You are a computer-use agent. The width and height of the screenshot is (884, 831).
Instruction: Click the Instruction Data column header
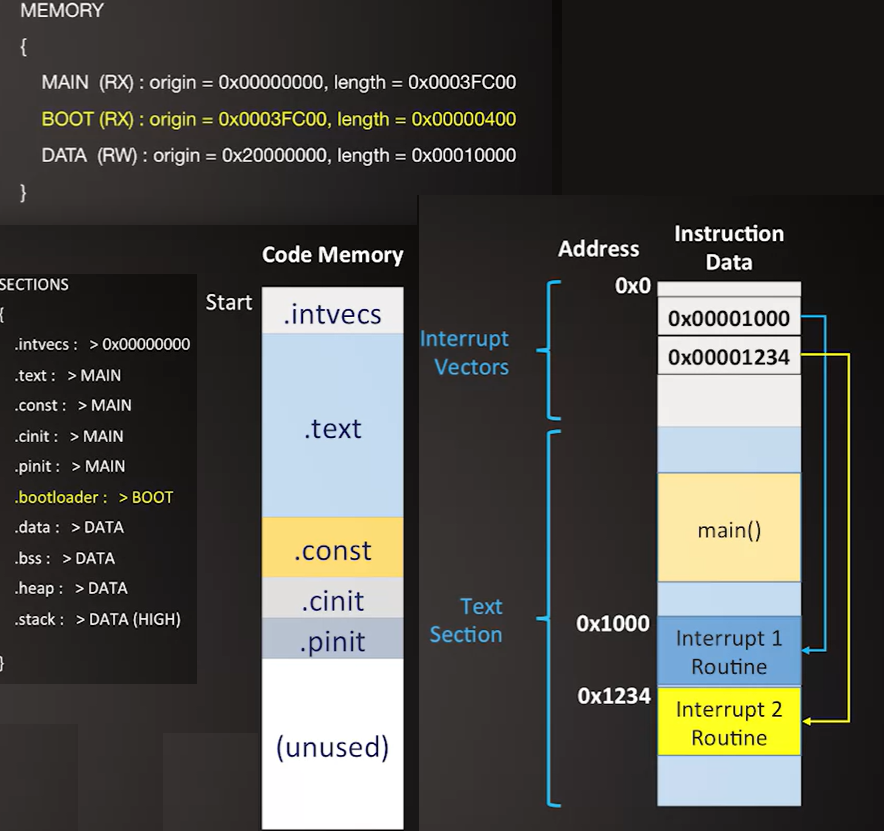click(x=729, y=248)
